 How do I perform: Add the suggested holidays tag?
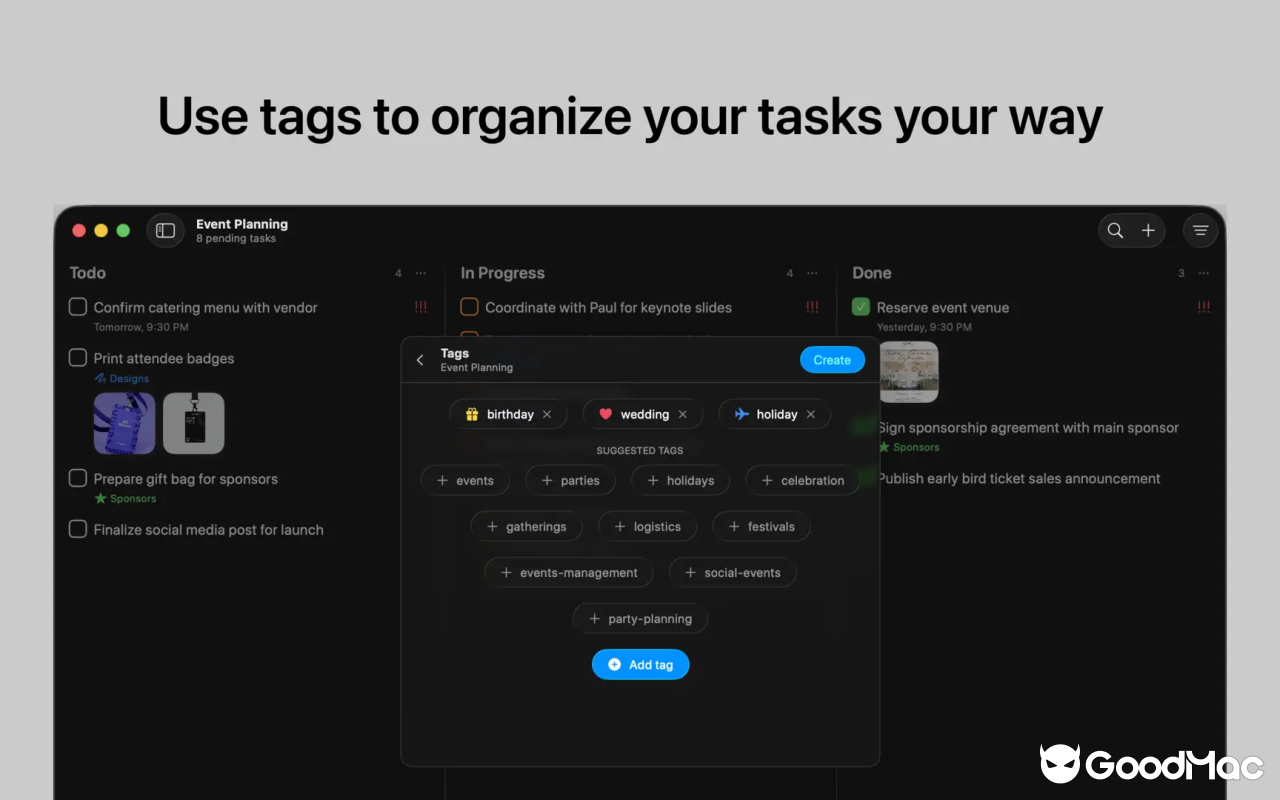click(680, 480)
